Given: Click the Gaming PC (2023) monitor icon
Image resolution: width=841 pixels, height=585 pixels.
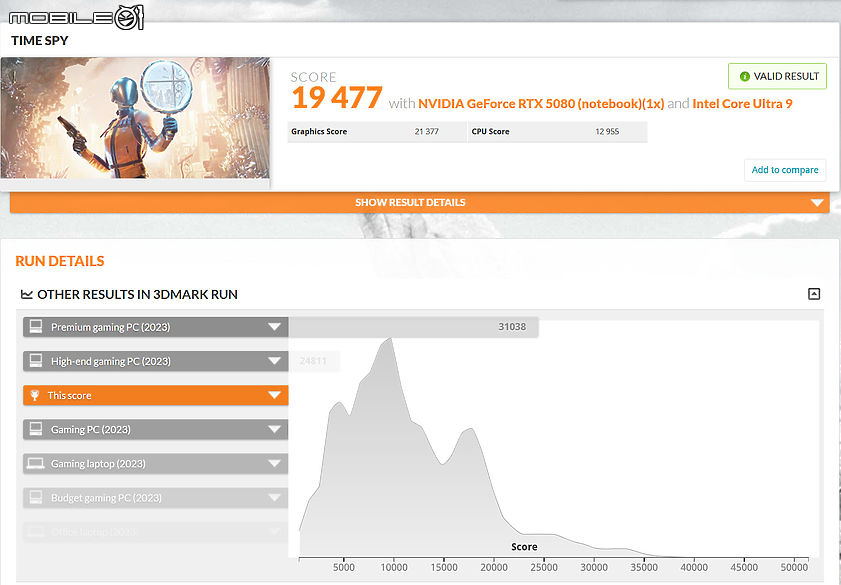Looking at the screenshot, I should point(36,429).
